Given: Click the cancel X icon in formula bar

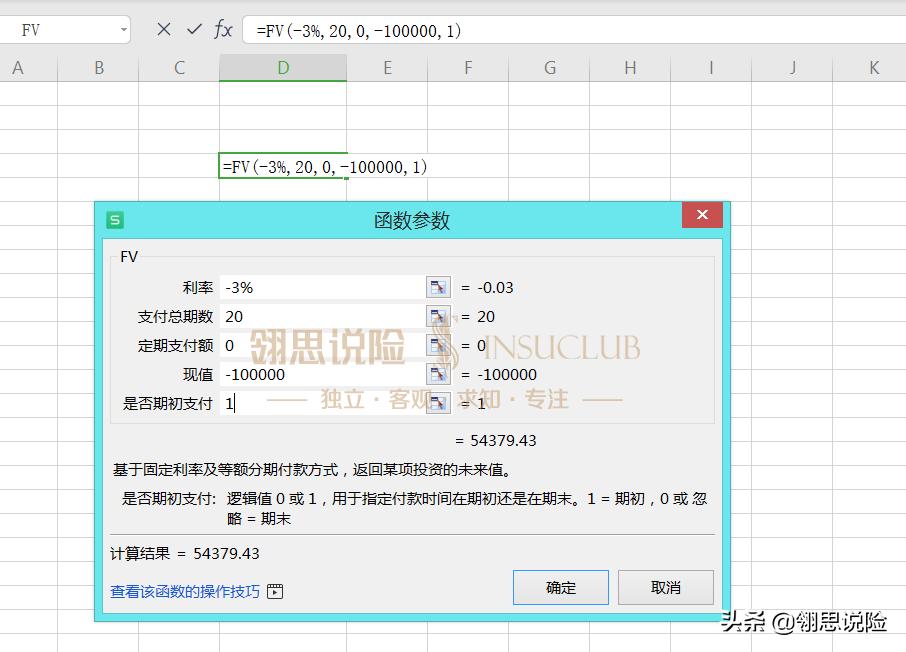Looking at the screenshot, I should tap(164, 30).
